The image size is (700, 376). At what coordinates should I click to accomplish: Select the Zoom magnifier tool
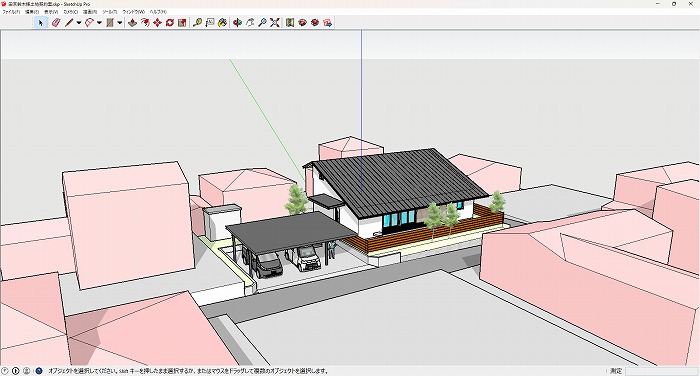click(x=262, y=23)
